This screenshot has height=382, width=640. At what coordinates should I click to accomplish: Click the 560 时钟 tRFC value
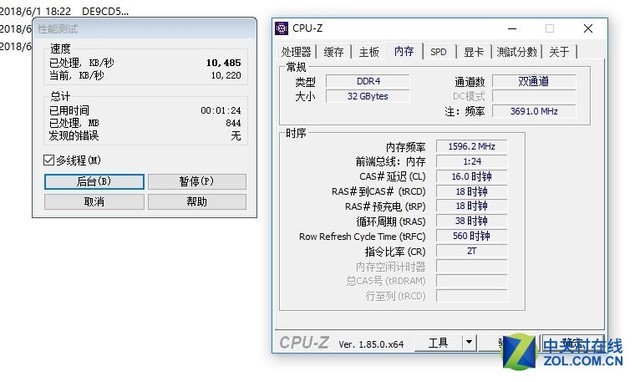(x=471, y=236)
